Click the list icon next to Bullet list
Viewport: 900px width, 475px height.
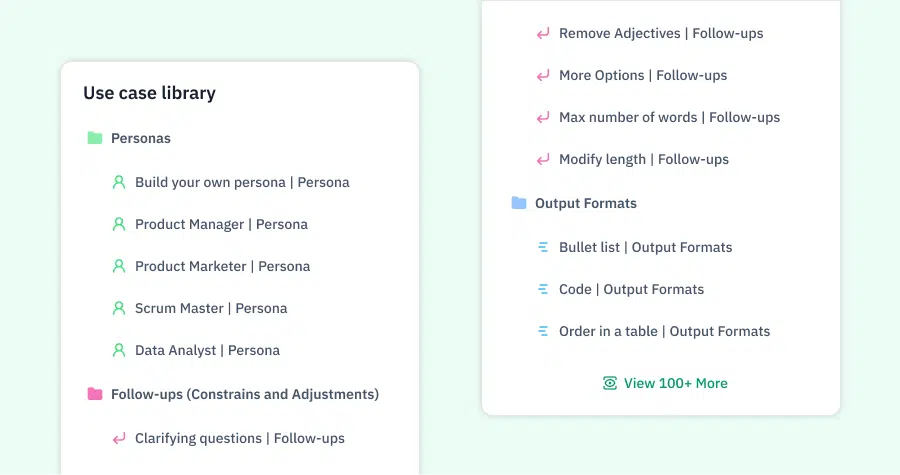click(543, 247)
